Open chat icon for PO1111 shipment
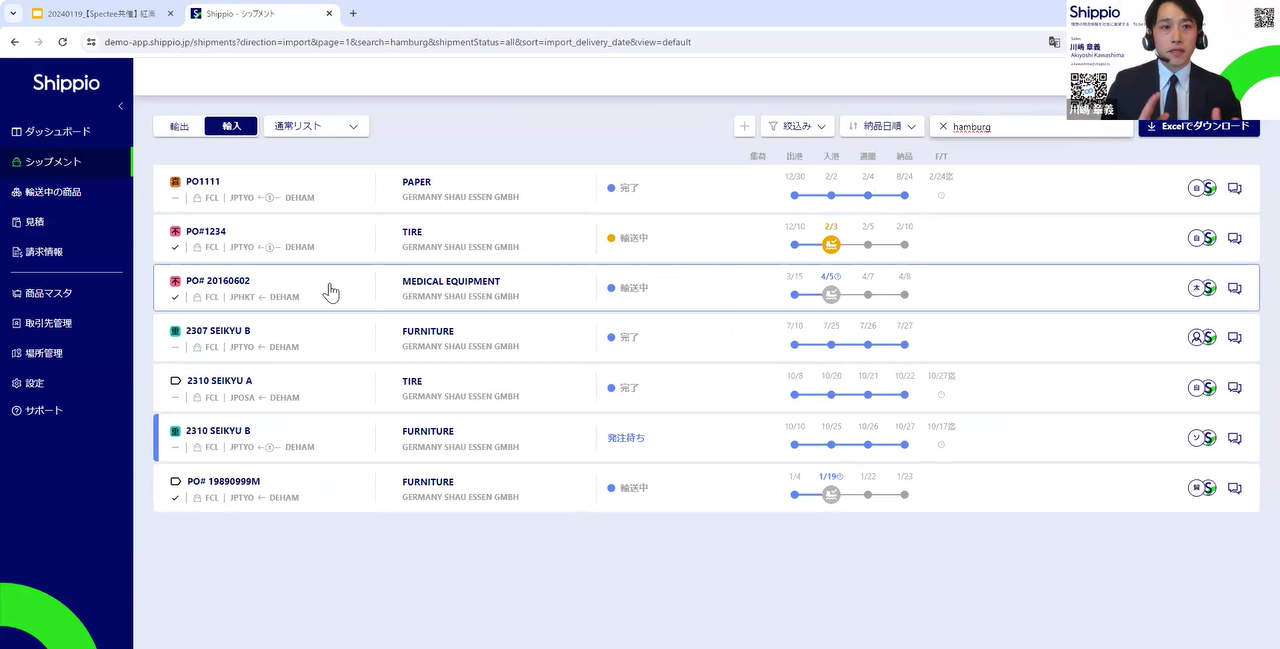Viewport: 1280px width, 649px height. coord(1234,188)
